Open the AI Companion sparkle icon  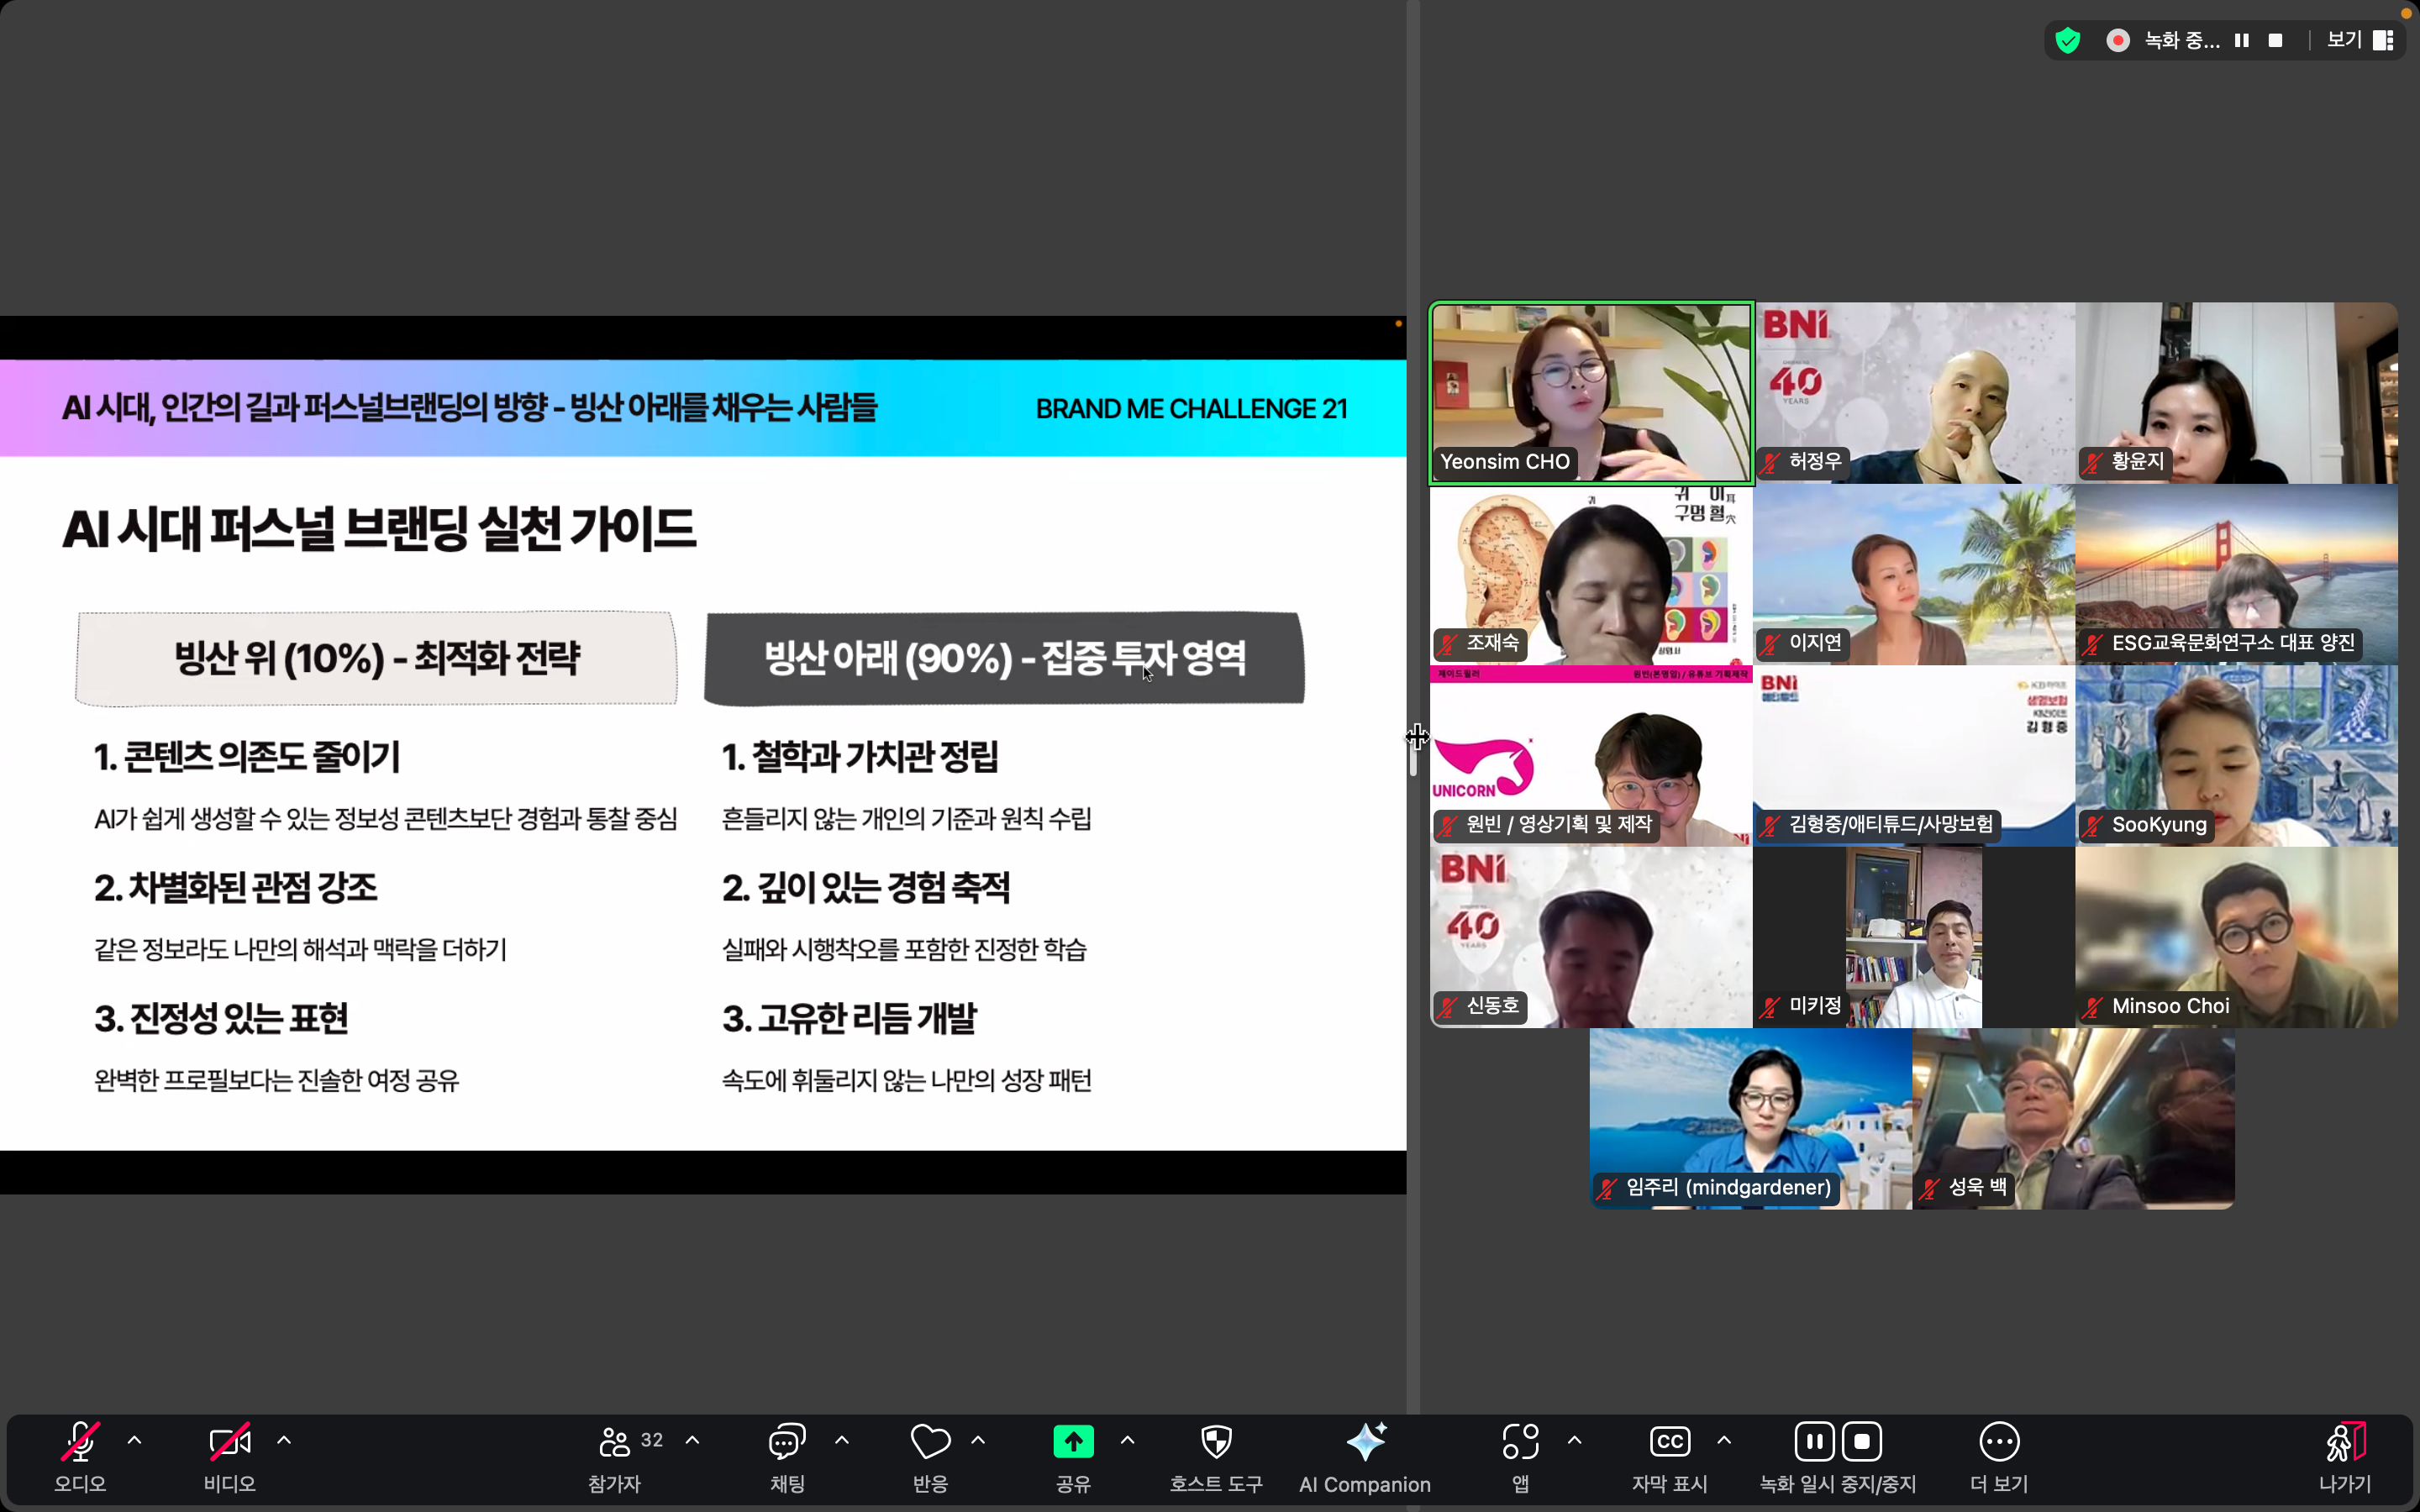point(1365,1442)
